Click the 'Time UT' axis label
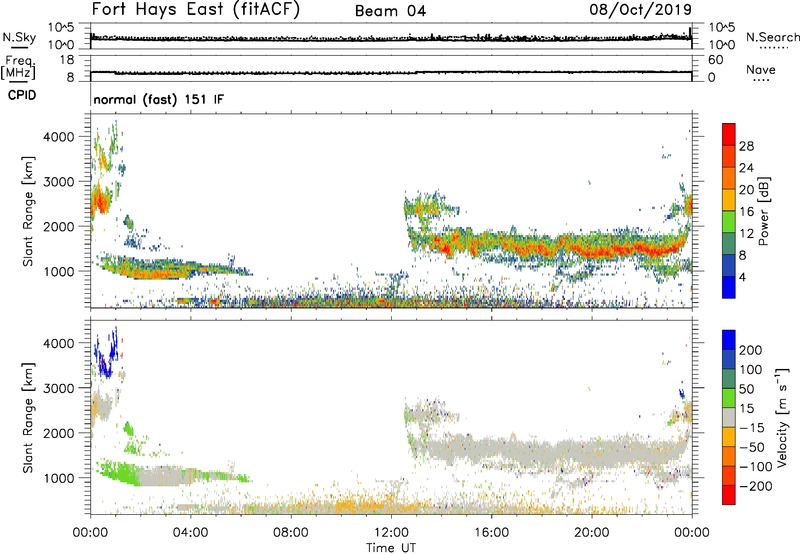 391,548
